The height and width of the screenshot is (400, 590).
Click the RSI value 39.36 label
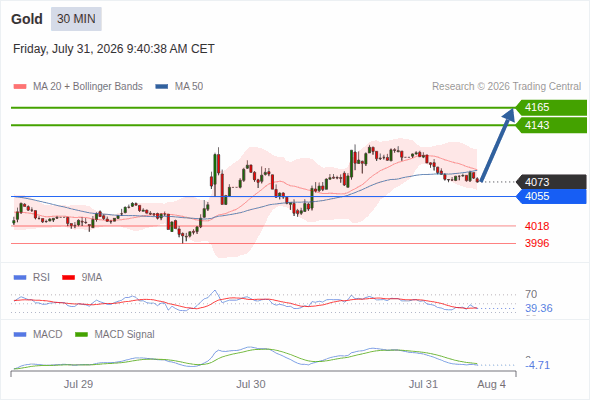tap(539, 309)
